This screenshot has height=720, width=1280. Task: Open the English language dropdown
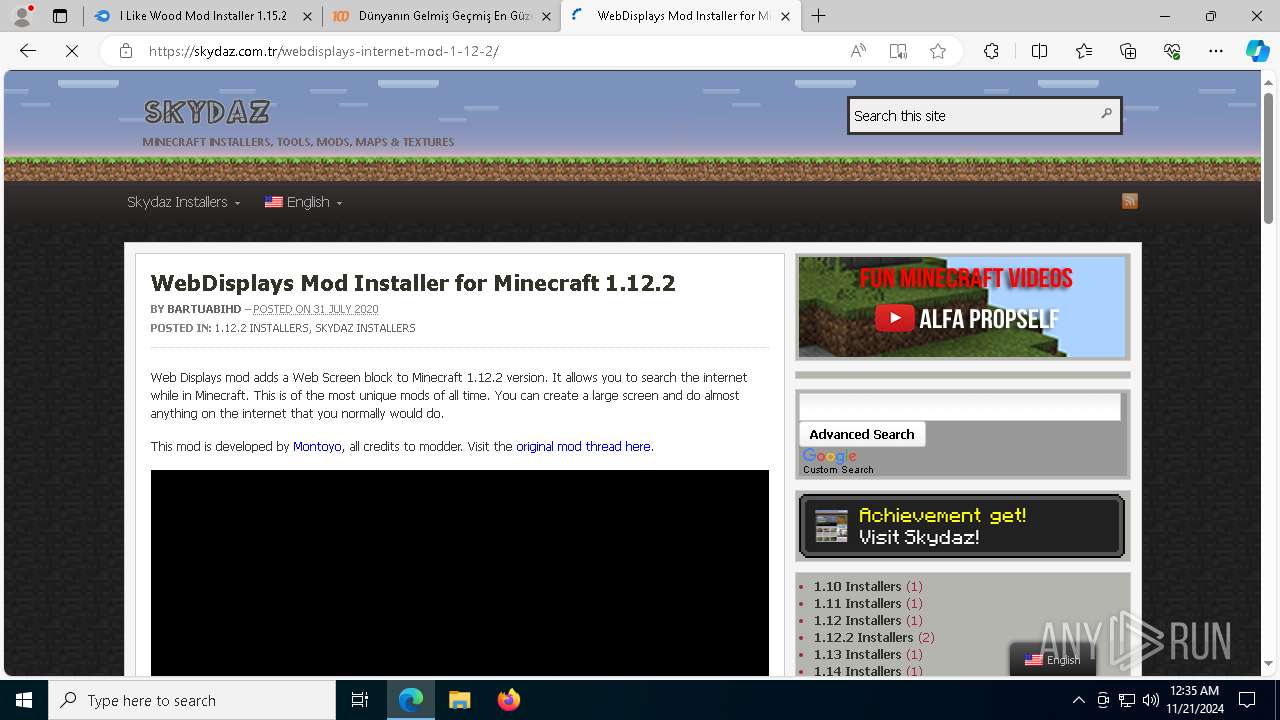point(303,202)
